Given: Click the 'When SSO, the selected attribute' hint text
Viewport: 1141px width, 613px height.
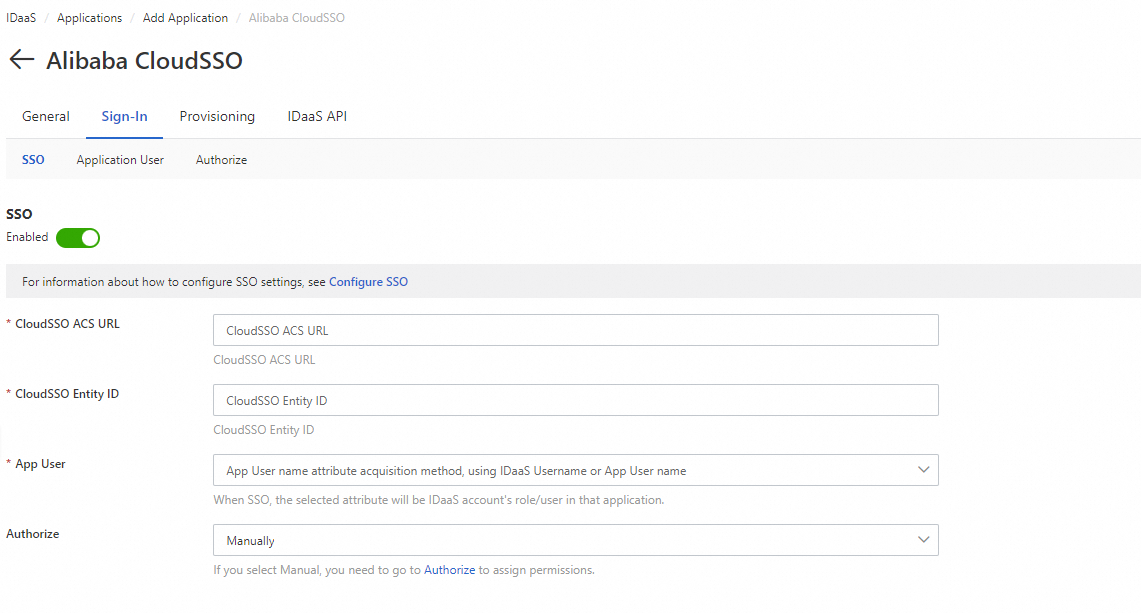Looking at the screenshot, I should coord(438,500).
